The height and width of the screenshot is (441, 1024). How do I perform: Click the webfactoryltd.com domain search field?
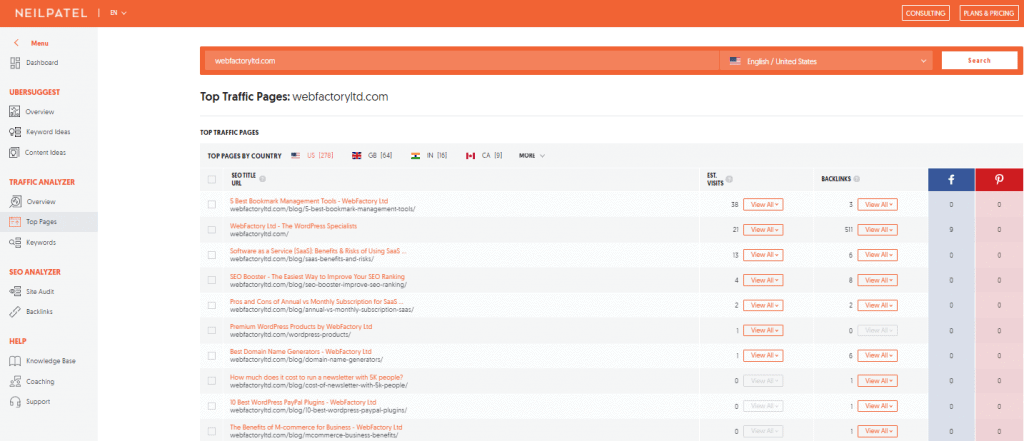click(462, 61)
